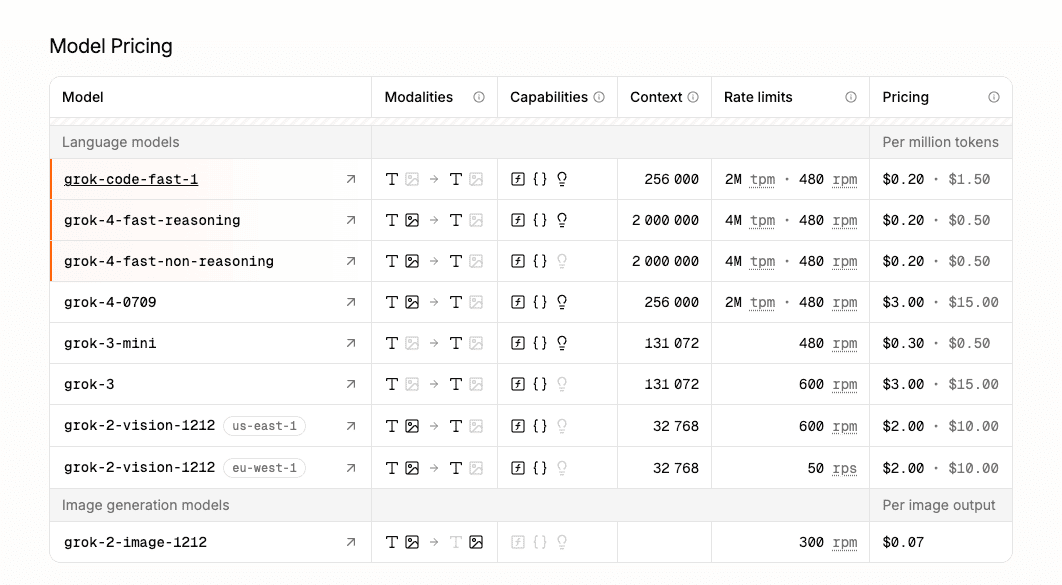Image resolution: width=1062 pixels, height=585 pixels.
Task: Click the Pricing column info icon
Action: [x=994, y=97]
